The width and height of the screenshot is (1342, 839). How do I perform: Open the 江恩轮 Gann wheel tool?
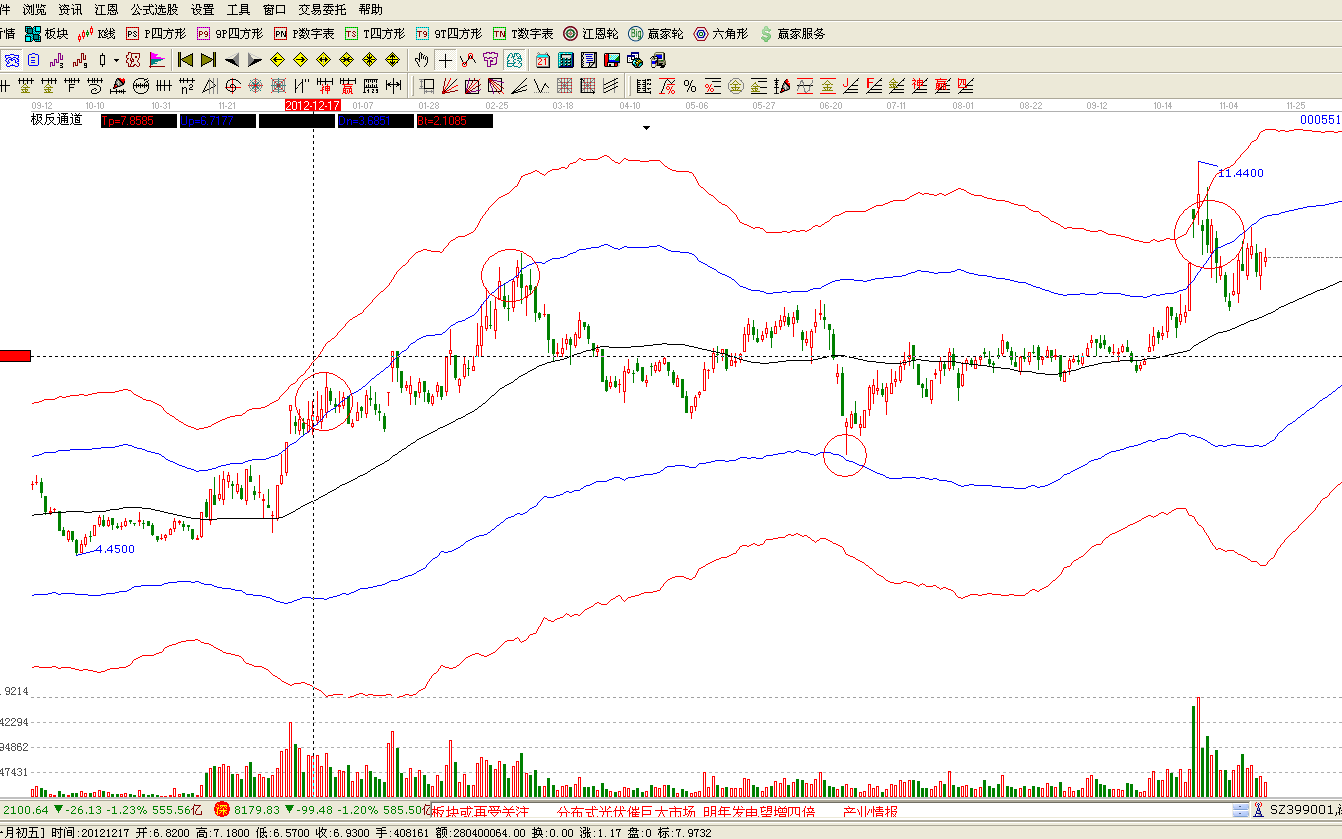[590, 34]
